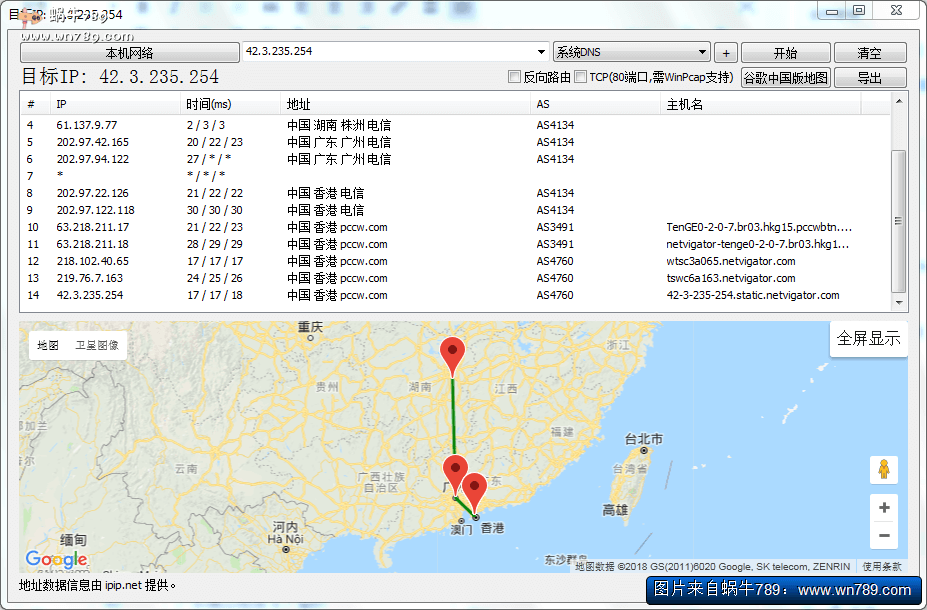Enable the 反向路由 checkbox
The image size is (927, 610).
(515, 77)
